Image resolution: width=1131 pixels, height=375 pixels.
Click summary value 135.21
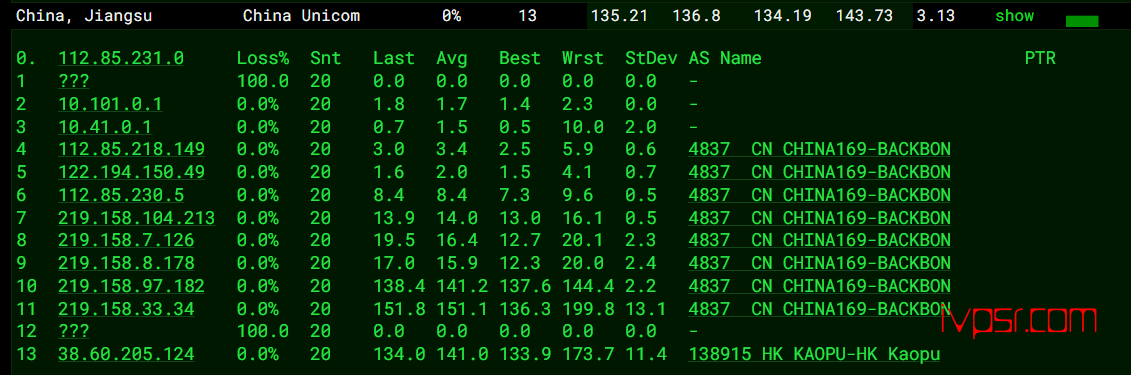[620, 16]
